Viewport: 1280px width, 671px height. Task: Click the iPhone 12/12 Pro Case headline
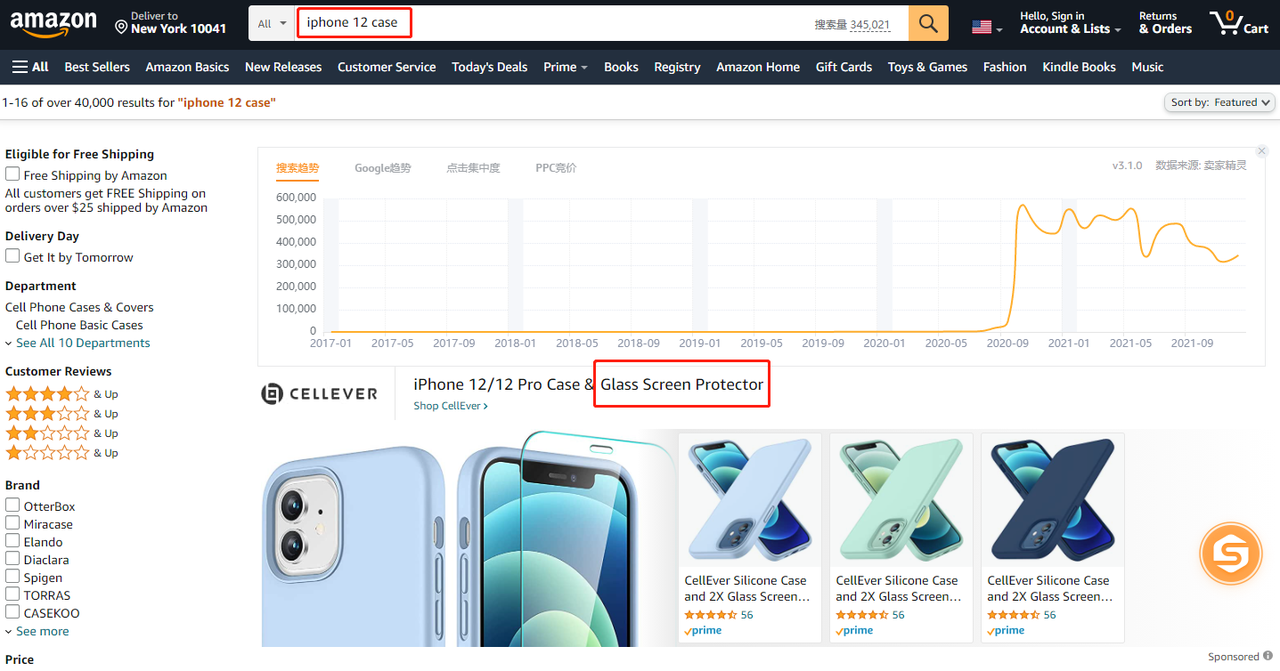(x=588, y=384)
